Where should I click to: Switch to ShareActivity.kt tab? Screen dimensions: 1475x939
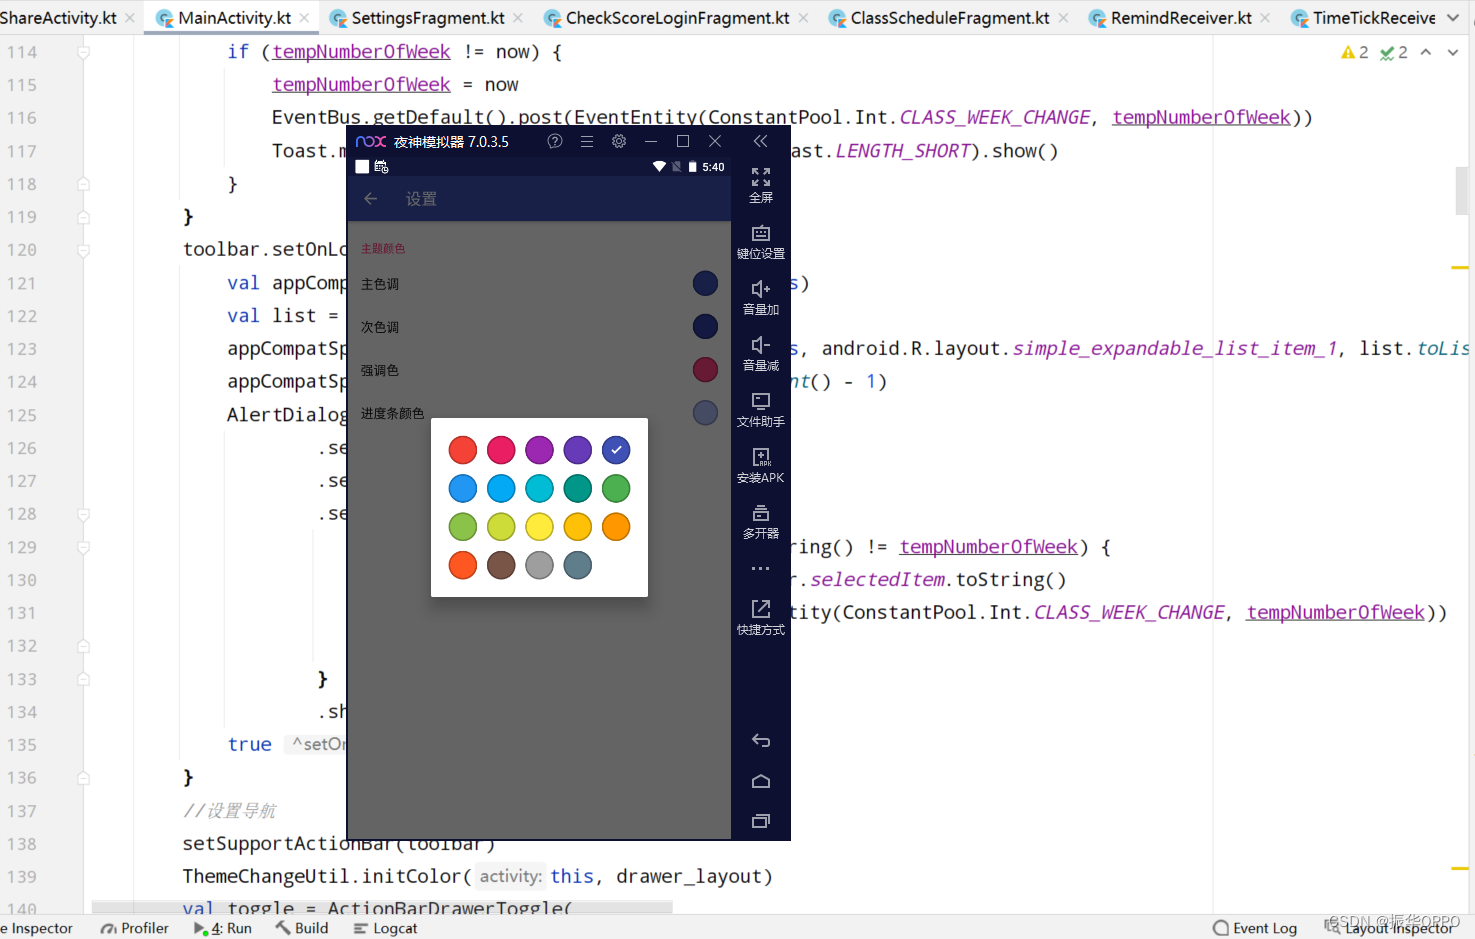(58, 18)
